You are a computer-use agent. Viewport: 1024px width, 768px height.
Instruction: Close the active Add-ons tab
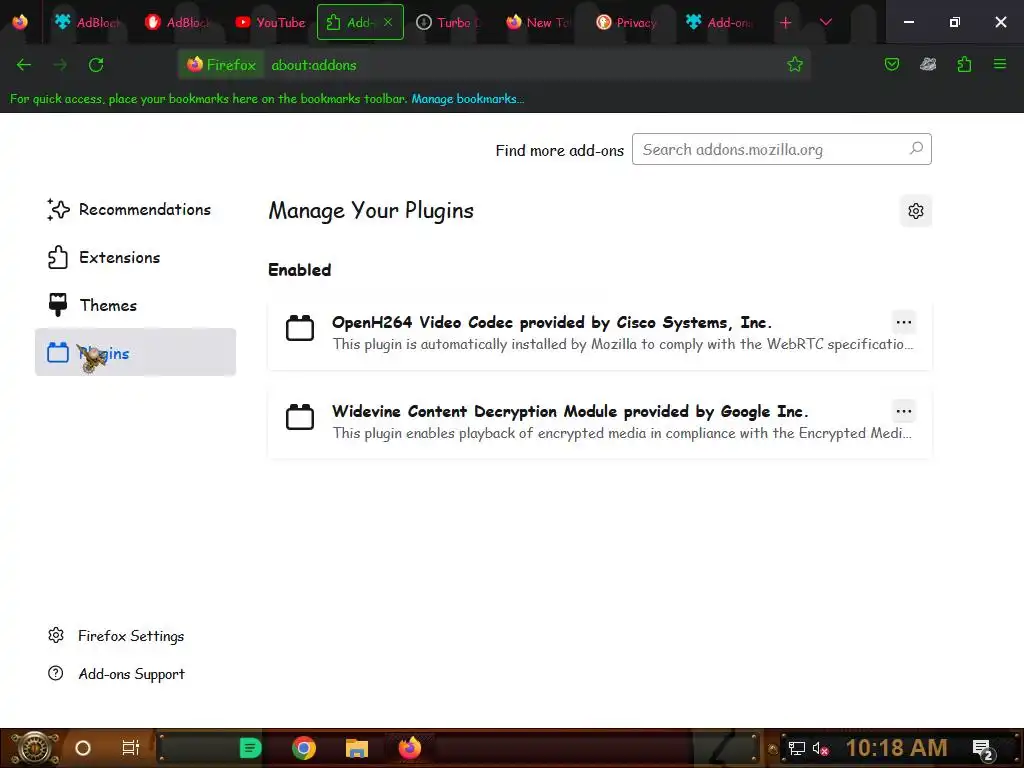point(388,22)
